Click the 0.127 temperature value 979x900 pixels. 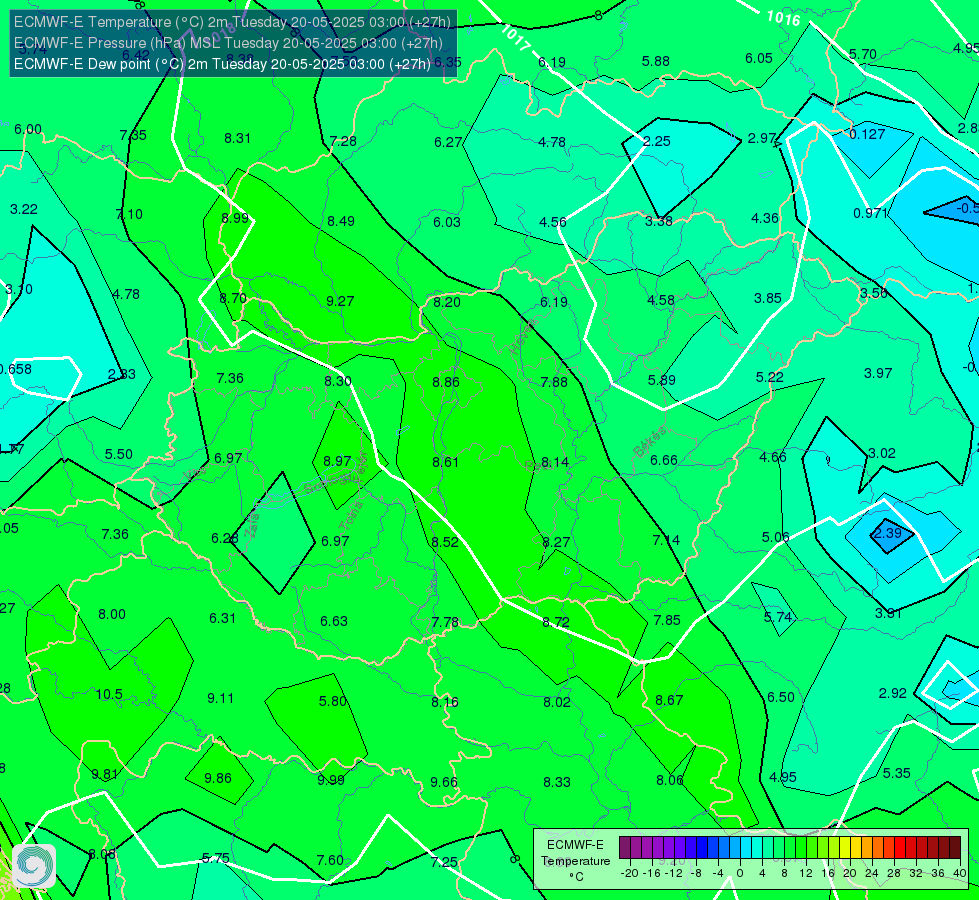click(867, 134)
